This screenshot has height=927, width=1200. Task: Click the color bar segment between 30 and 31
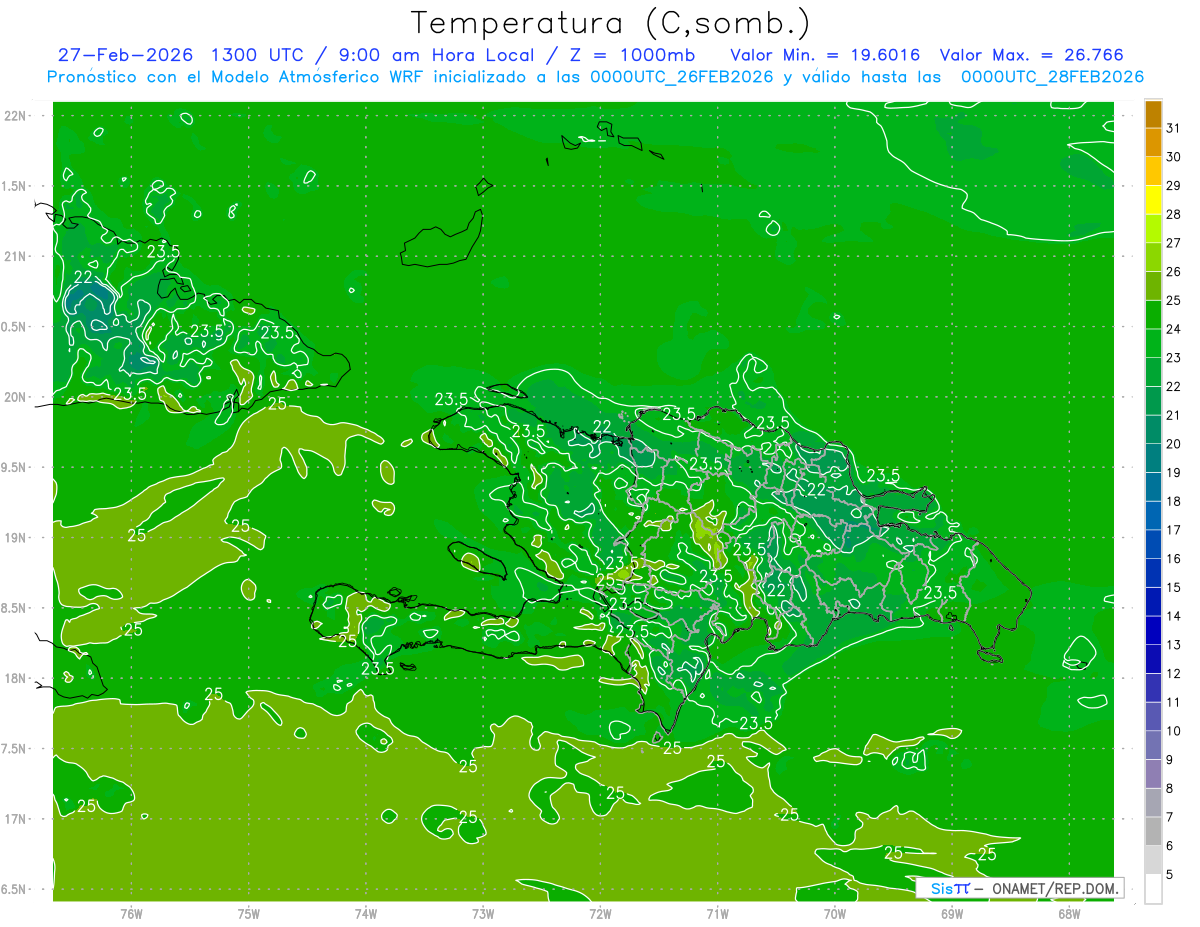tap(1153, 142)
